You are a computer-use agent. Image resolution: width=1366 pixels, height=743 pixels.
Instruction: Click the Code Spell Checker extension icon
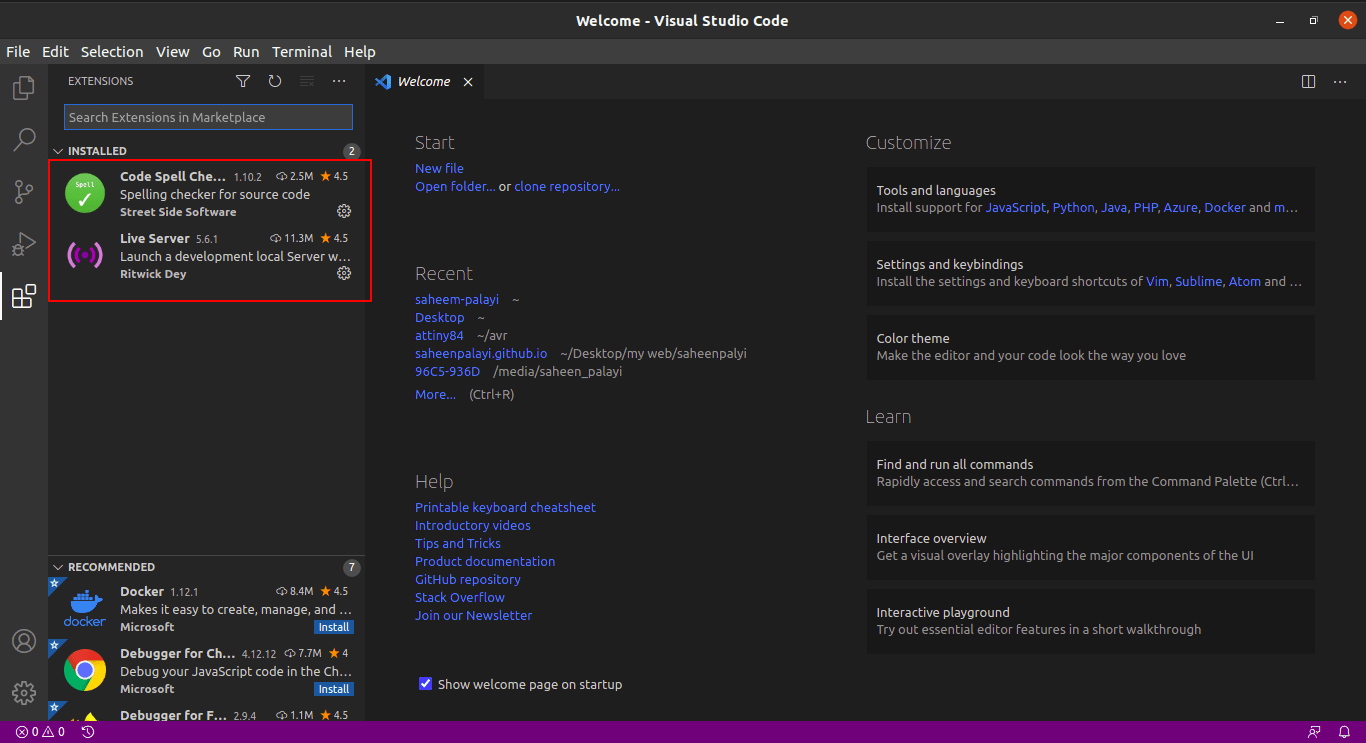point(85,193)
